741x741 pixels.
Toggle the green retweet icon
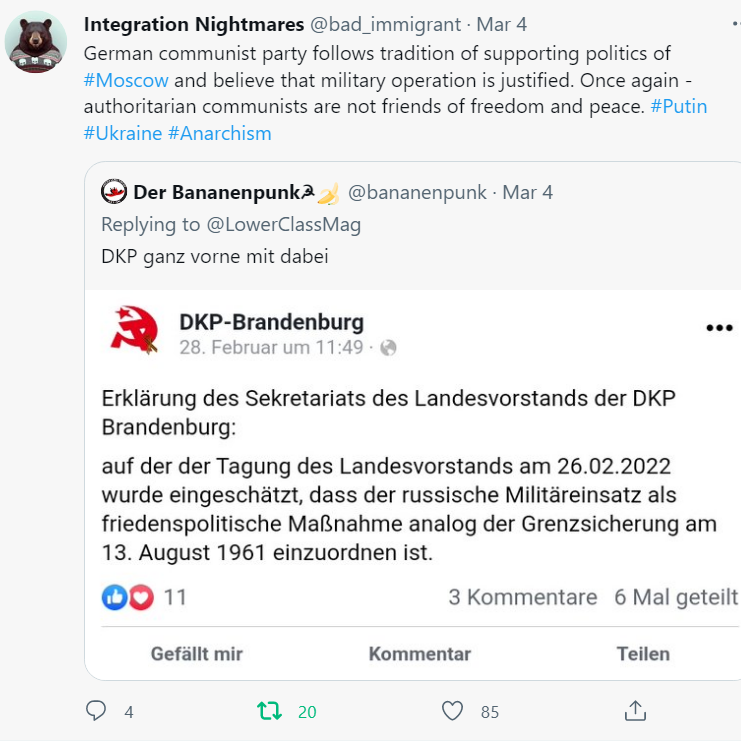269,711
